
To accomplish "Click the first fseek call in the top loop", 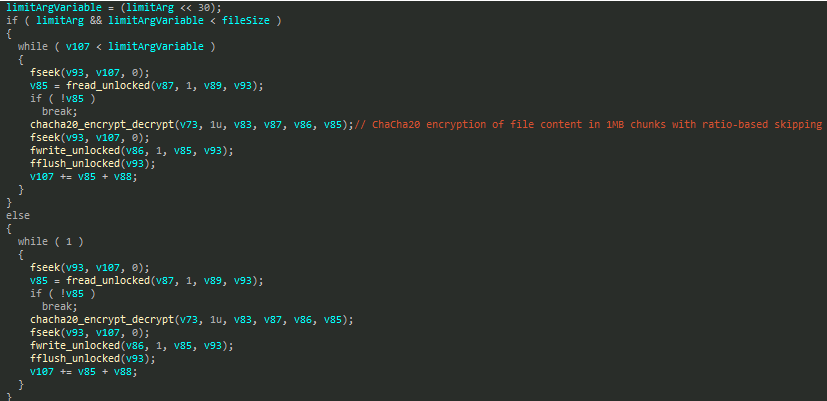I will pyautogui.click(x=45, y=72).
